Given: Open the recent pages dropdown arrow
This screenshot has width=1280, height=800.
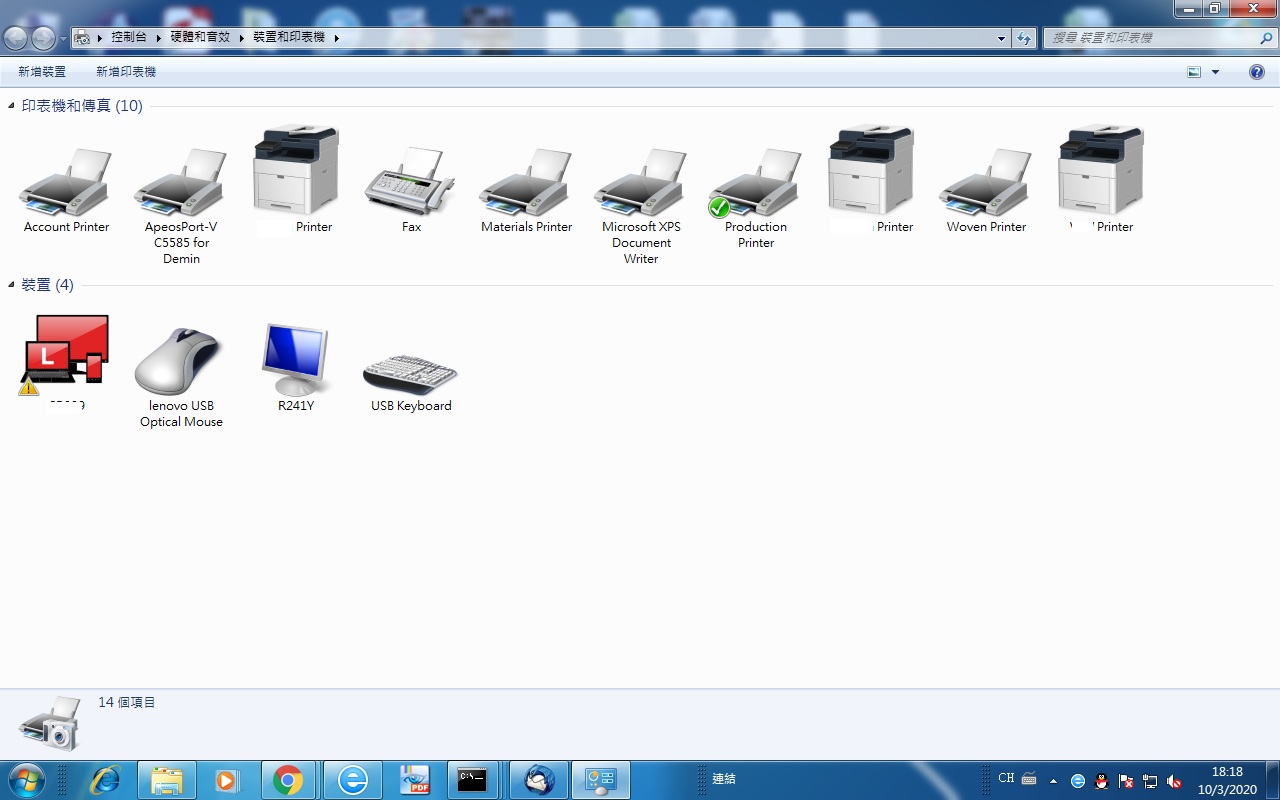Looking at the screenshot, I should [x=63, y=38].
